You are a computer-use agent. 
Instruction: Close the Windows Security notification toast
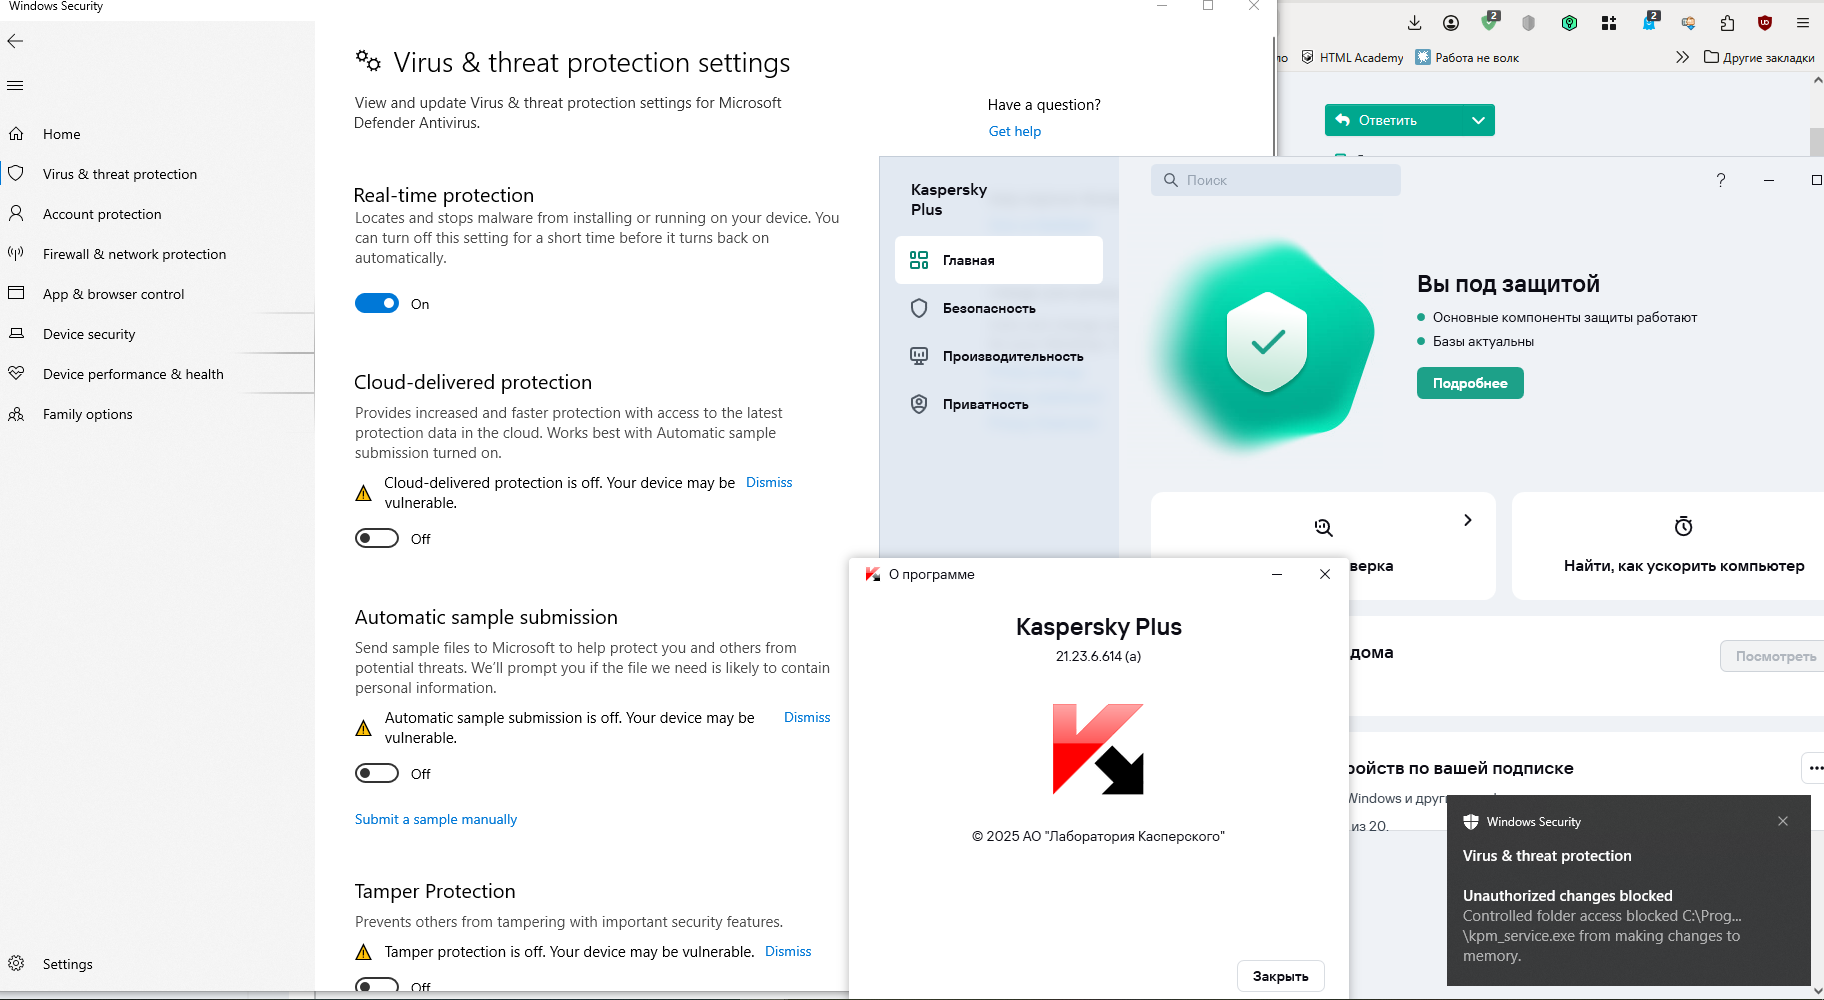(1783, 821)
